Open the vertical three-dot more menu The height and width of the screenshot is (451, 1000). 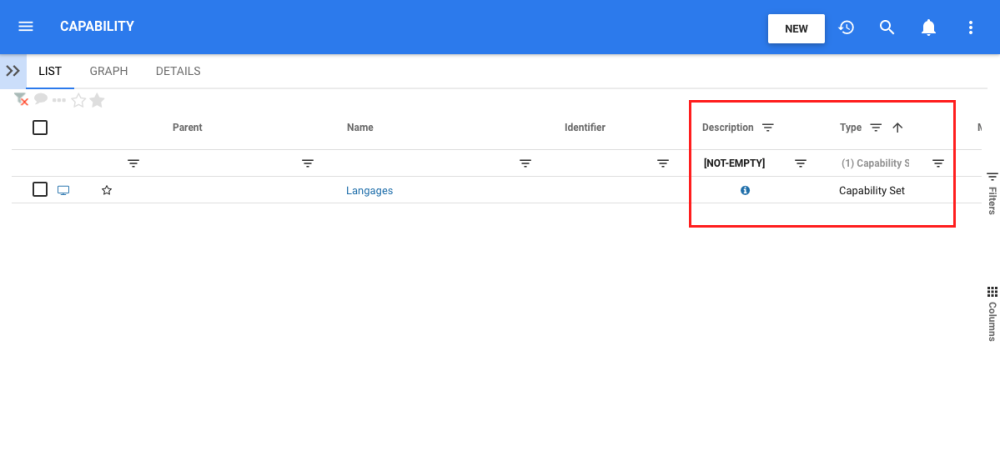pyautogui.click(x=971, y=27)
